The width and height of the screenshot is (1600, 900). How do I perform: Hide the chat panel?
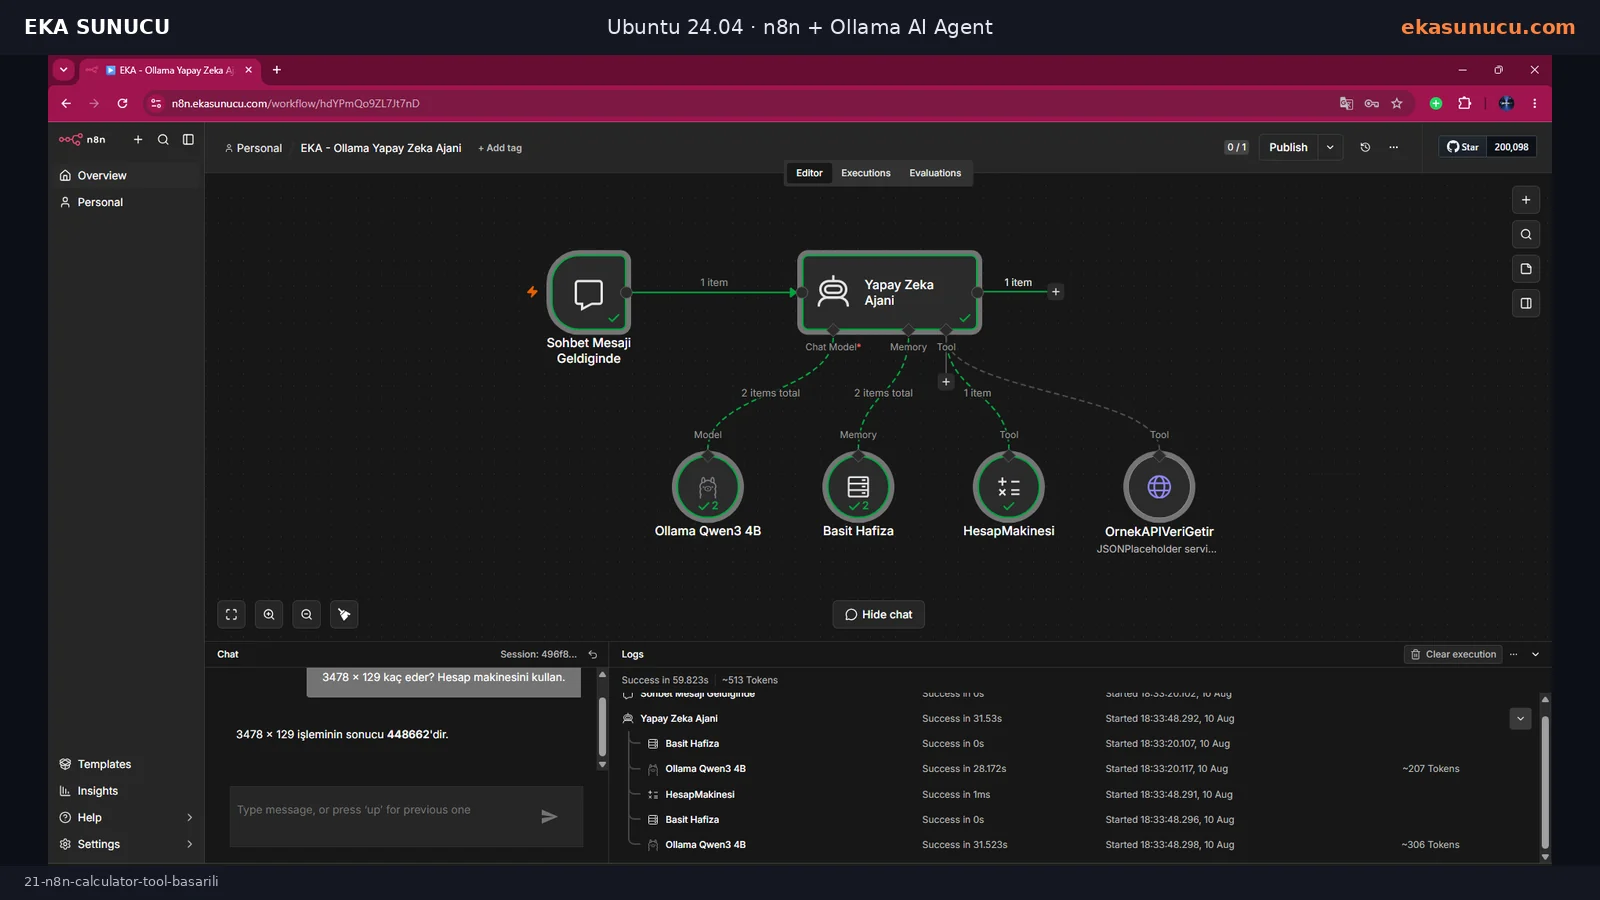click(878, 615)
